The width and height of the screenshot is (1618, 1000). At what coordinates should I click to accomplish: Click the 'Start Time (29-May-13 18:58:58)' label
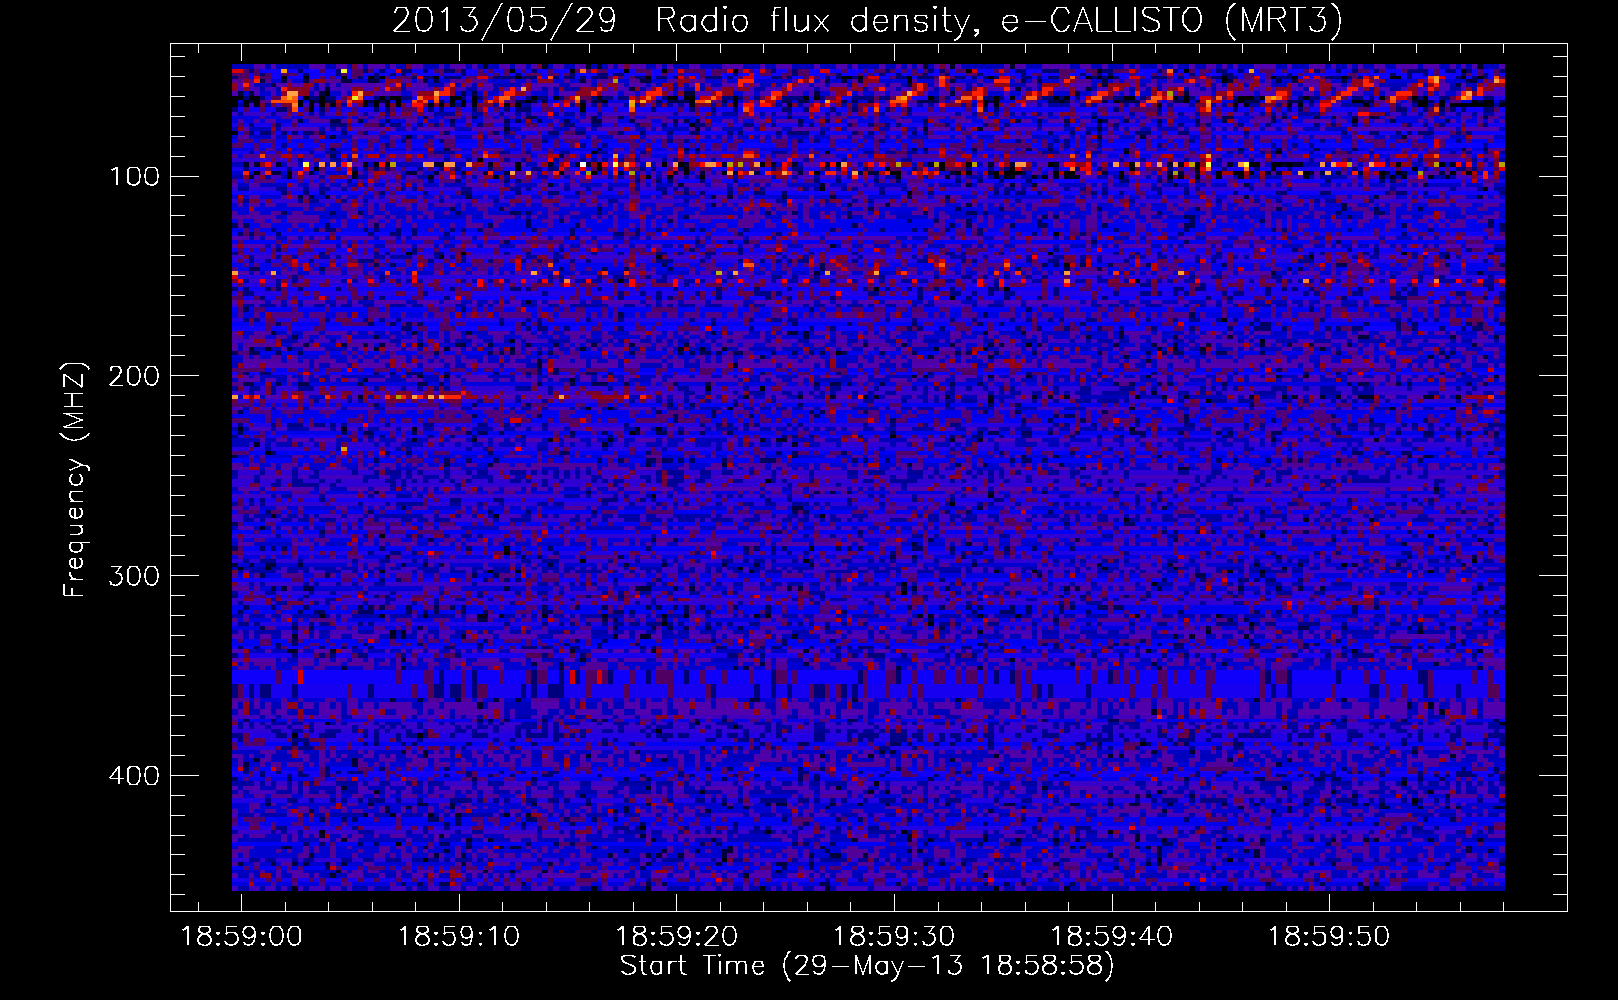pos(867,966)
